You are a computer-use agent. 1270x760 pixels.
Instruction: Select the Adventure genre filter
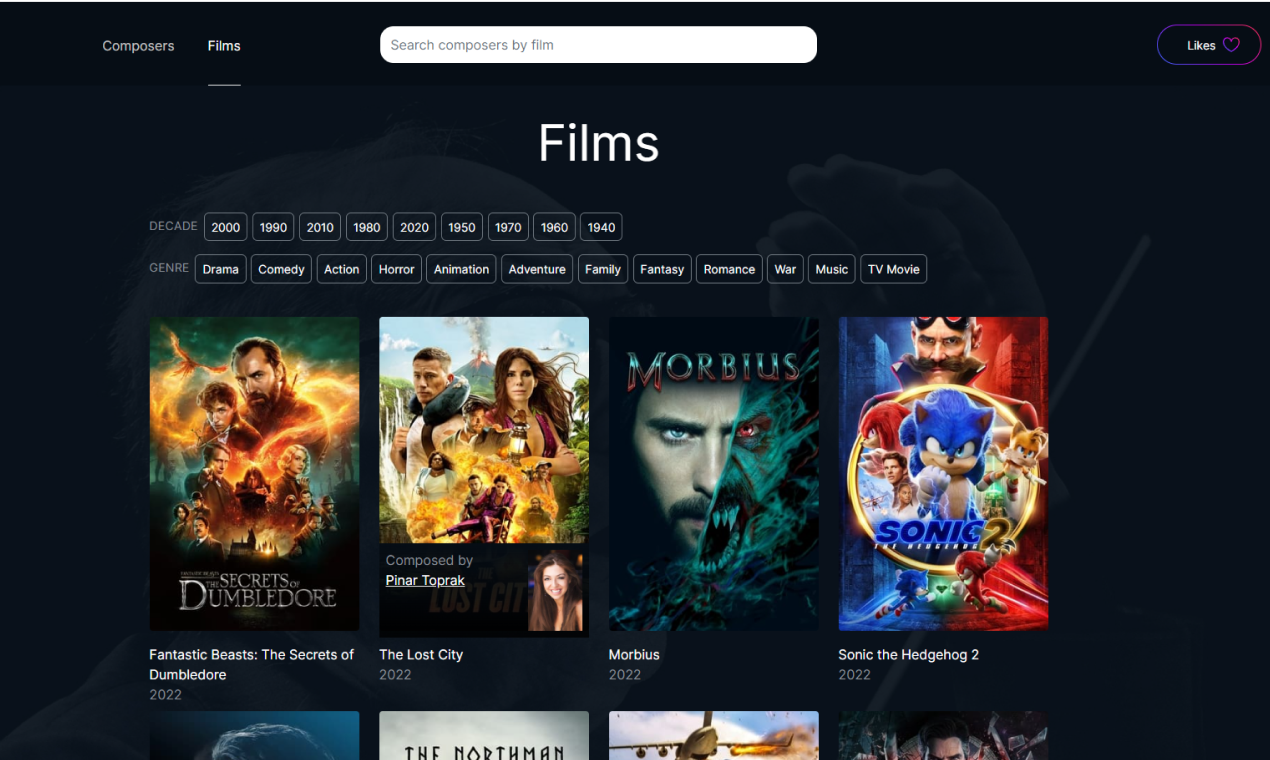pos(537,269)
